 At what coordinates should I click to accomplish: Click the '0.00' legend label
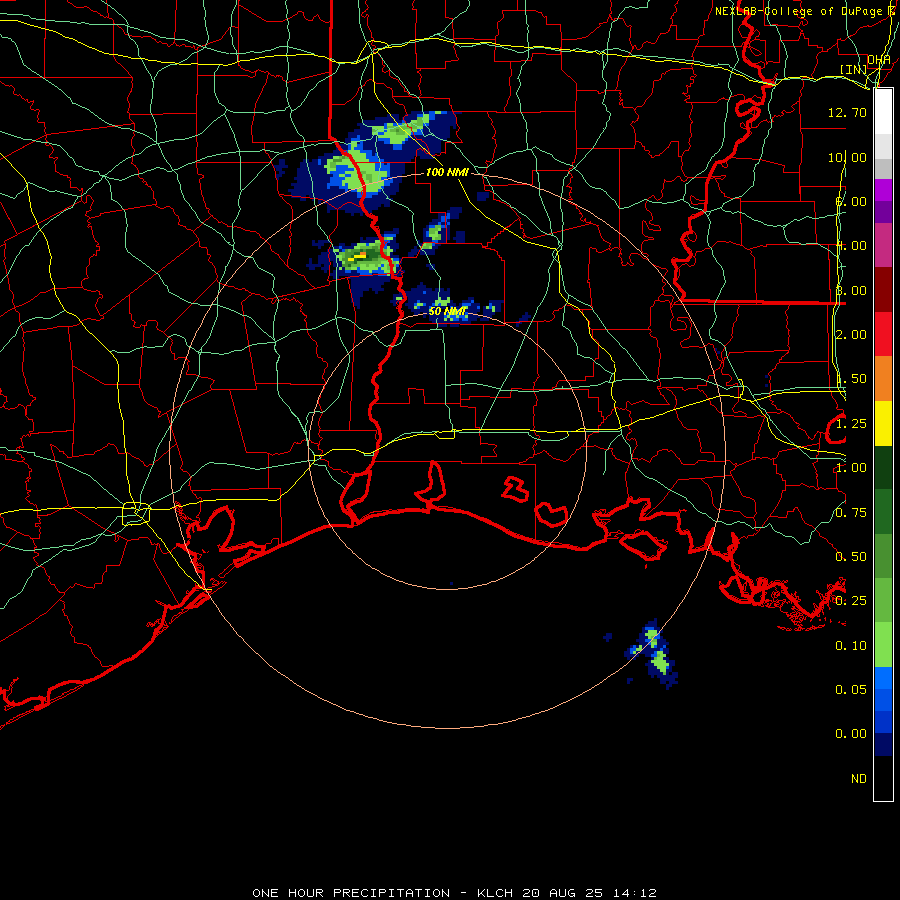(x=851, y=734)
